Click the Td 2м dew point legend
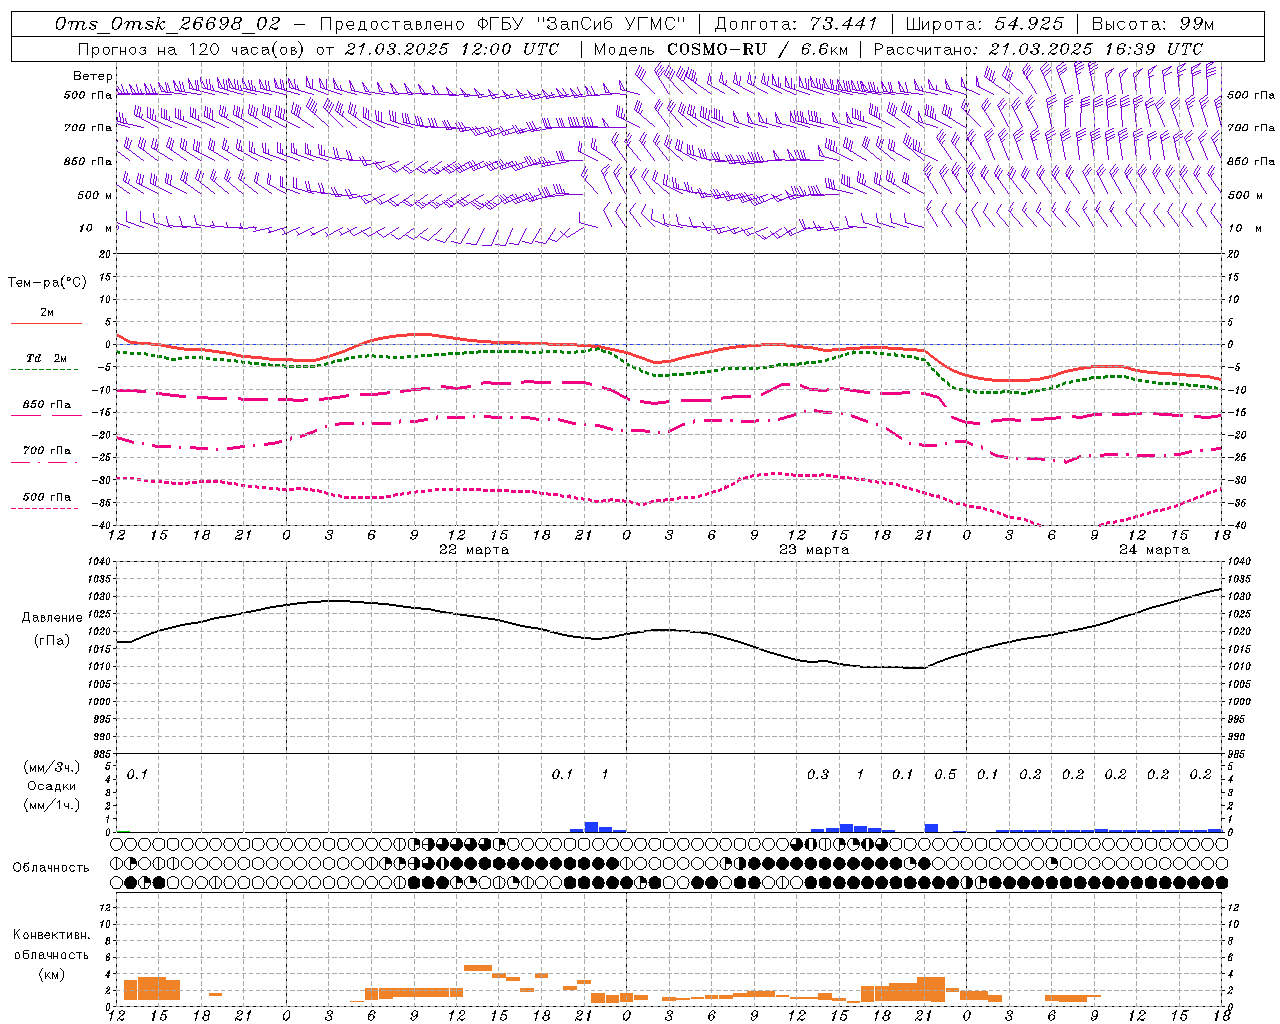The image size is (1280, 1024). 47,358
